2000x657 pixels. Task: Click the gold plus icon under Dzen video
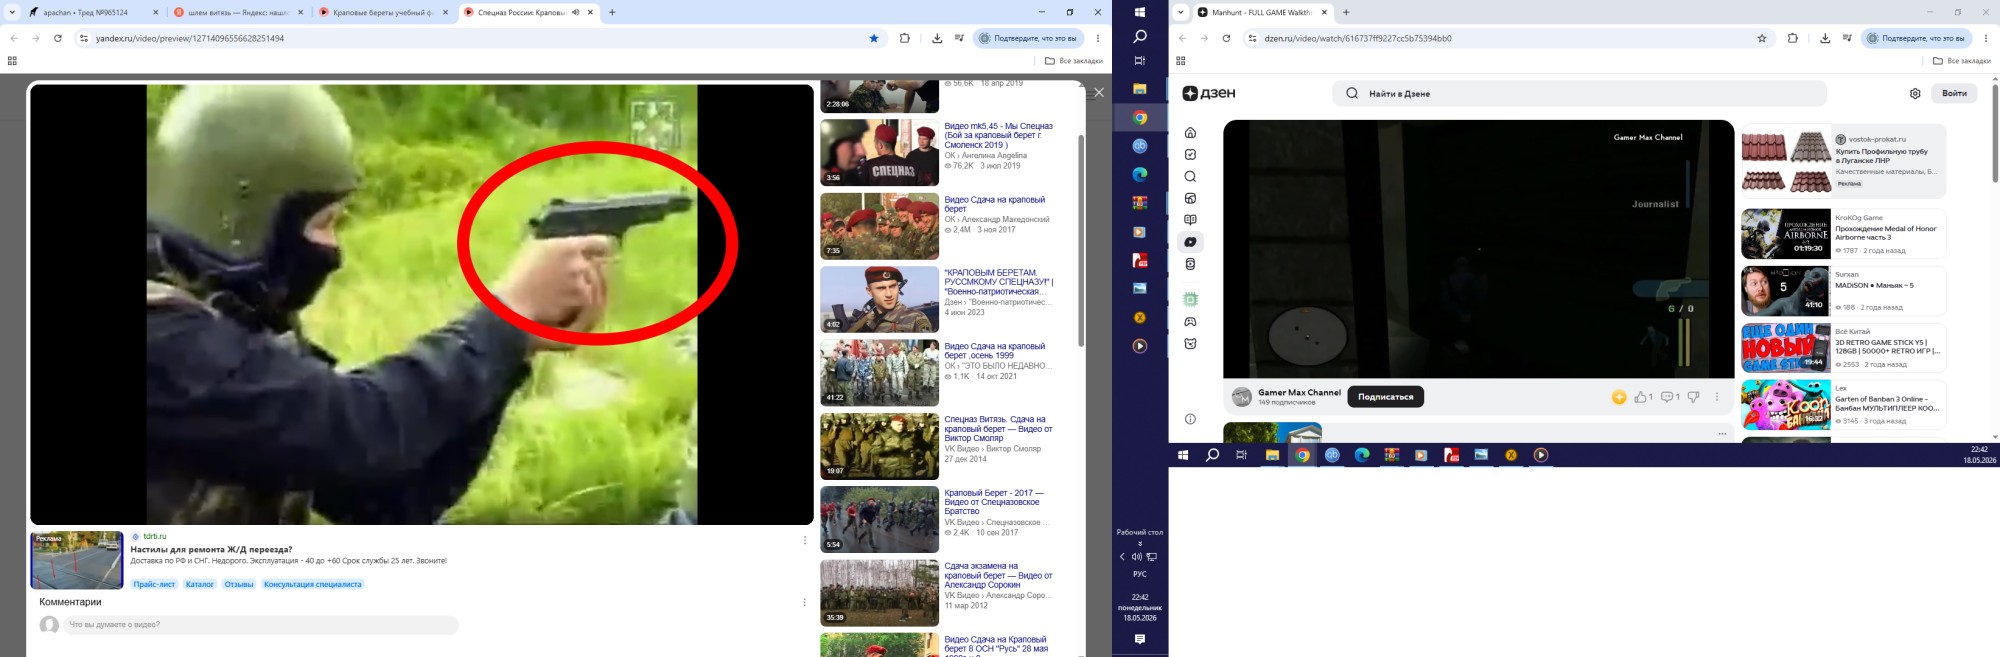tap(1619, 397)
